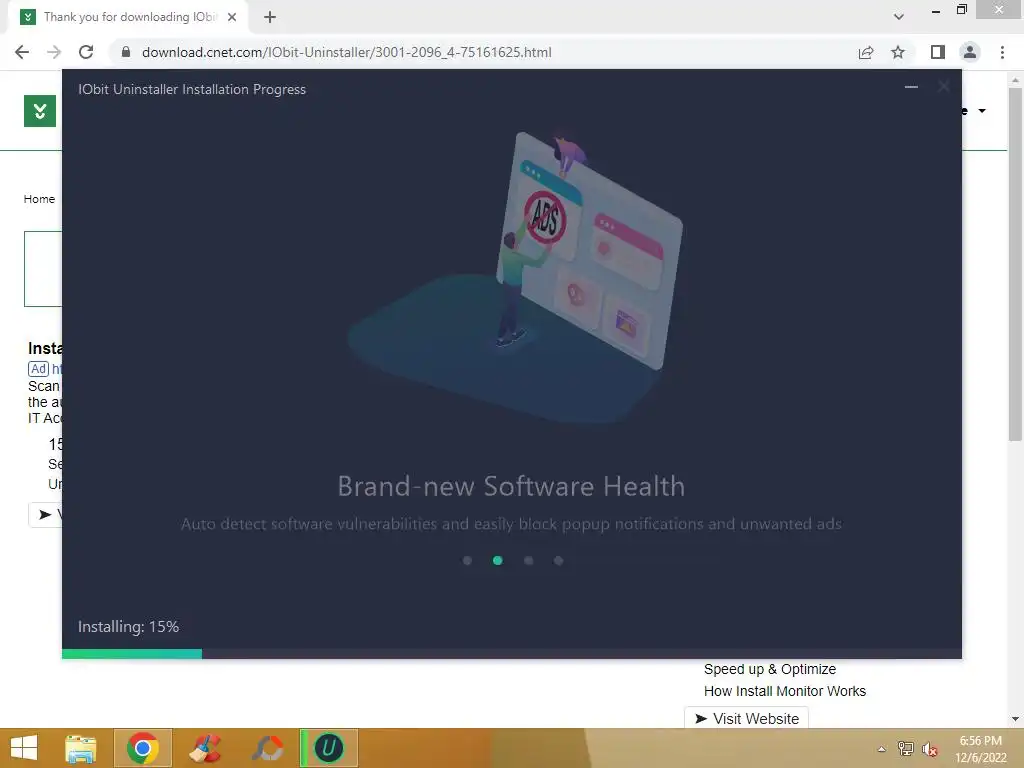
Task: Open the CCleaner brush taskbar icon
Action: click(205, 748)
